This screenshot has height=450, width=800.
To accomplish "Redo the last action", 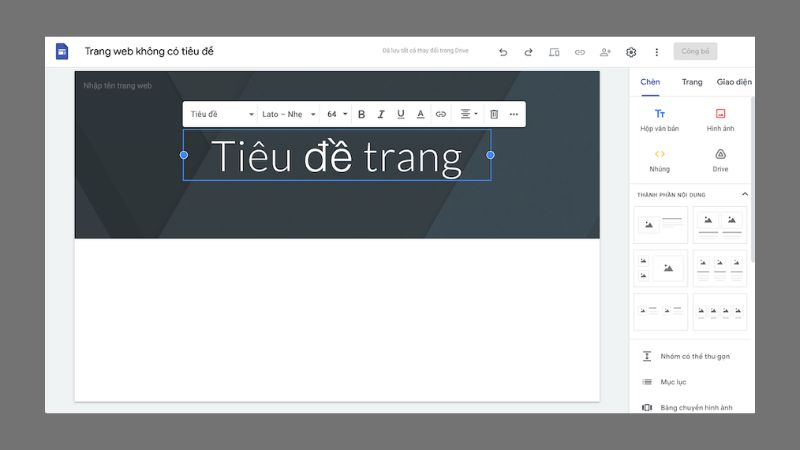I will click(x=529, y=52).
